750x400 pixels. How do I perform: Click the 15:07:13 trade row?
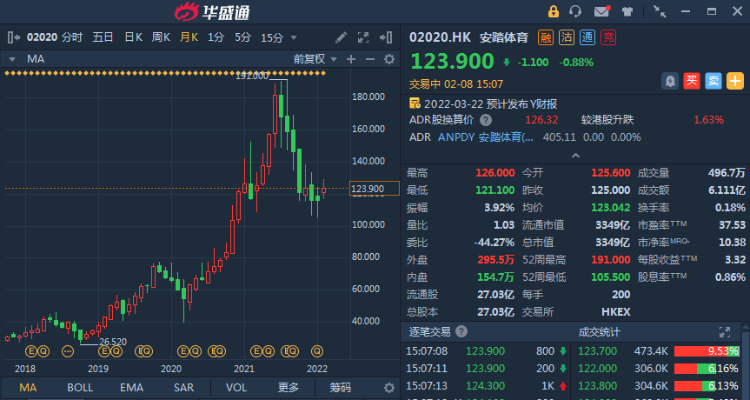click(x=487, y=386)
